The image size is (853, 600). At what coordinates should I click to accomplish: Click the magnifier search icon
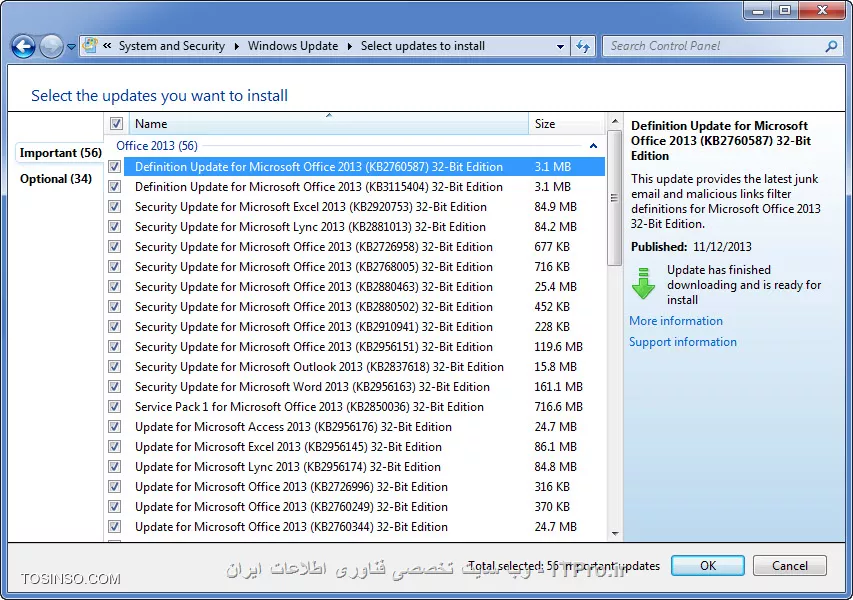[831, 46]
